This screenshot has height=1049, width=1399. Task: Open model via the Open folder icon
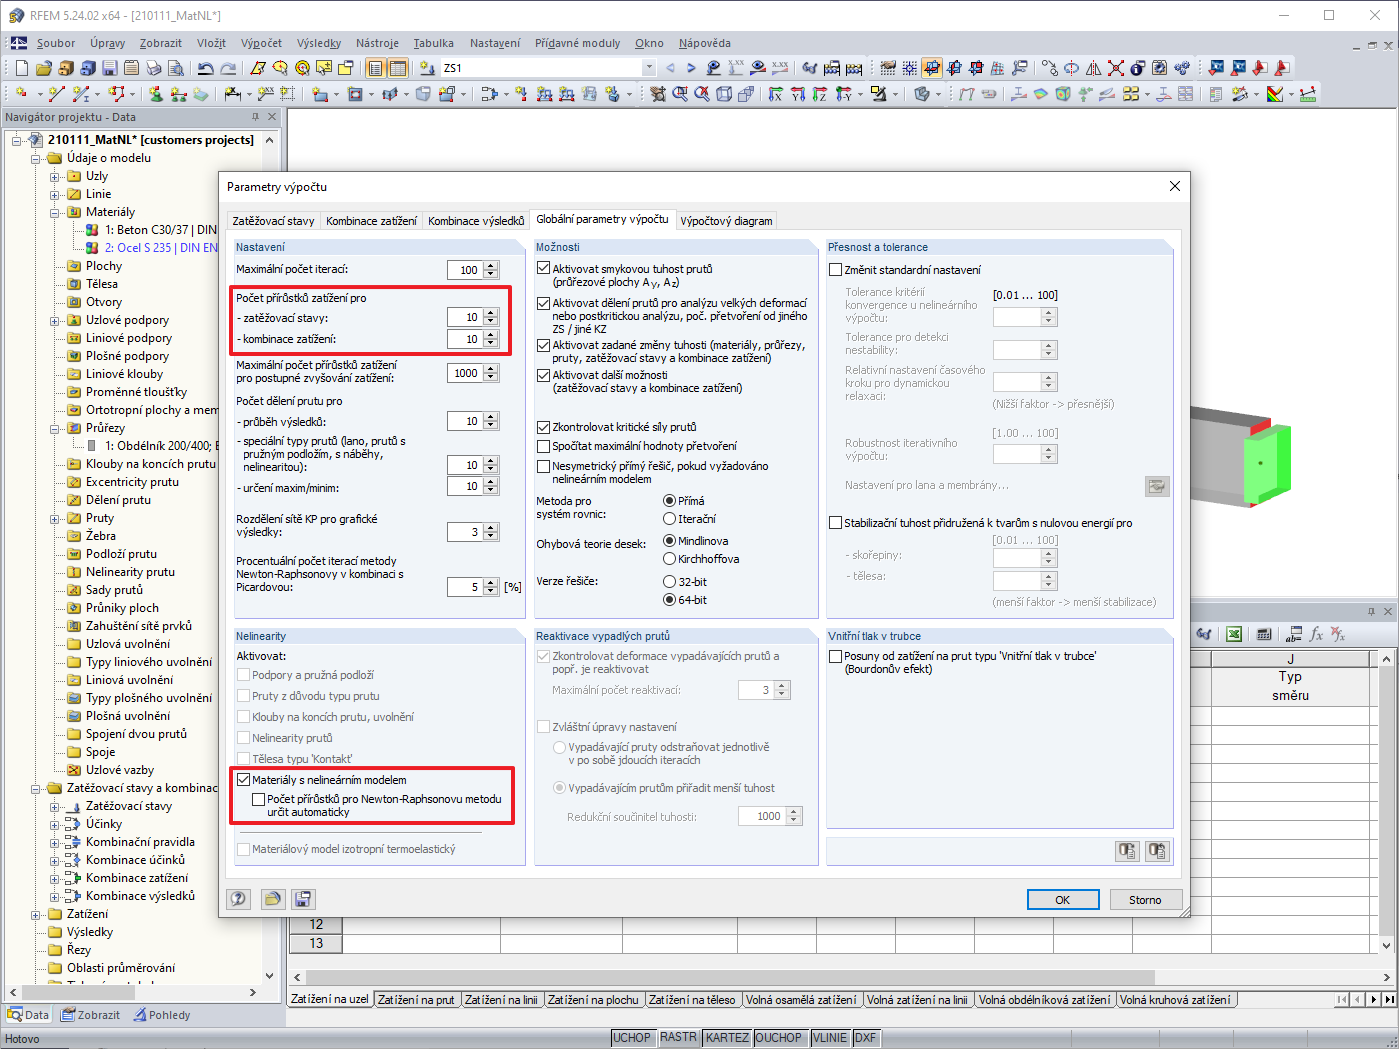click(x=43, y=68)
